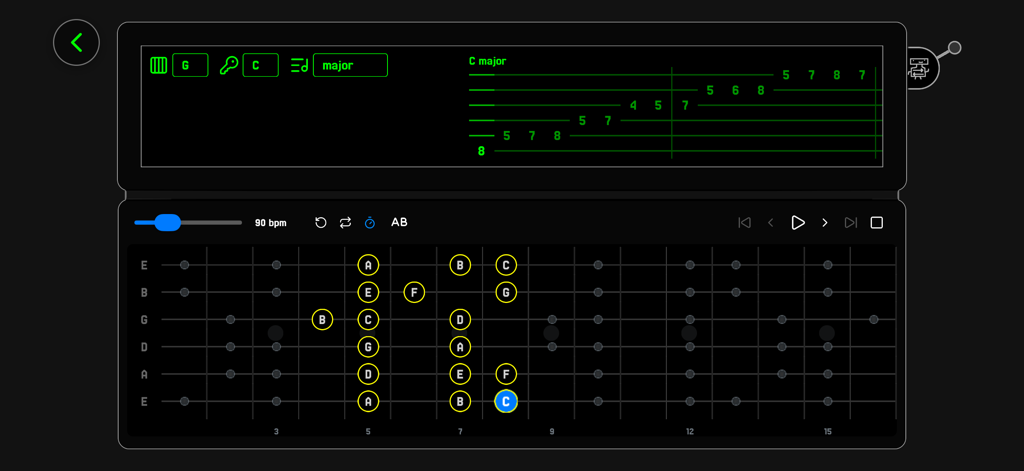Select F note on A string
The width and height of the screenshot is (1024, 471).
506,374
